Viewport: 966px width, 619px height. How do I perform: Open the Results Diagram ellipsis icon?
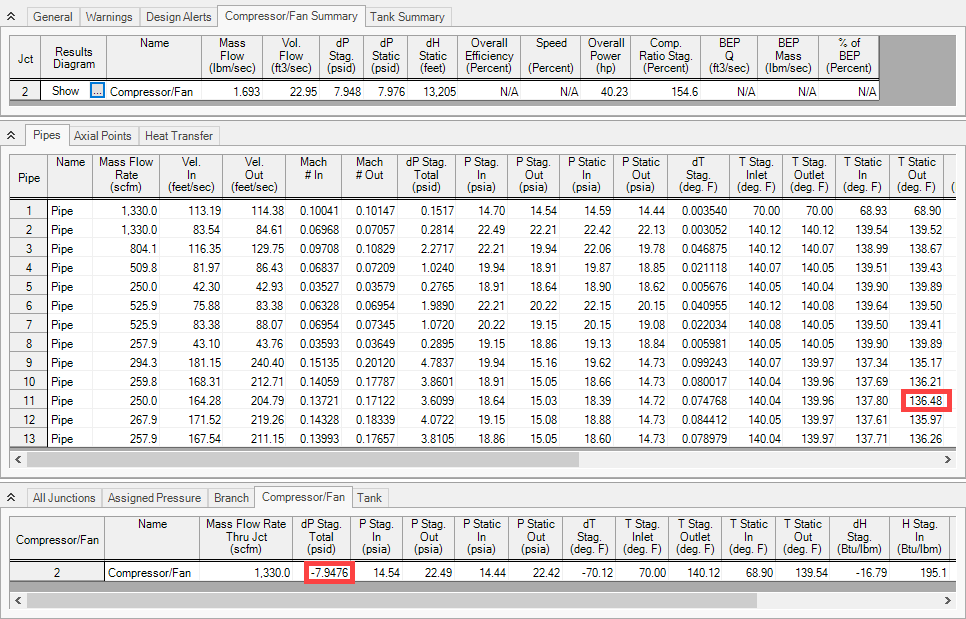(x=97, y=91)
